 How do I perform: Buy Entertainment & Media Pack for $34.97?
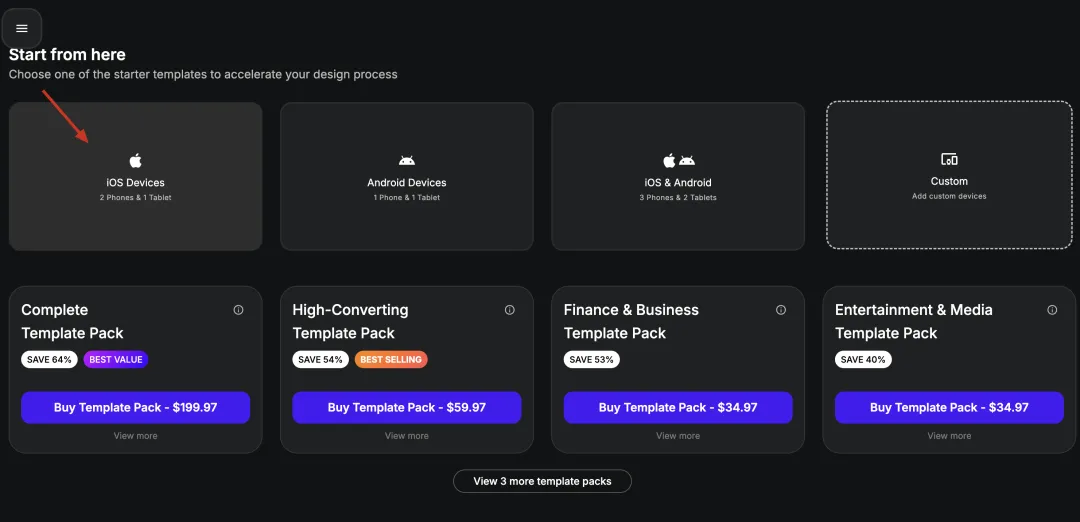tap(949, 407)
